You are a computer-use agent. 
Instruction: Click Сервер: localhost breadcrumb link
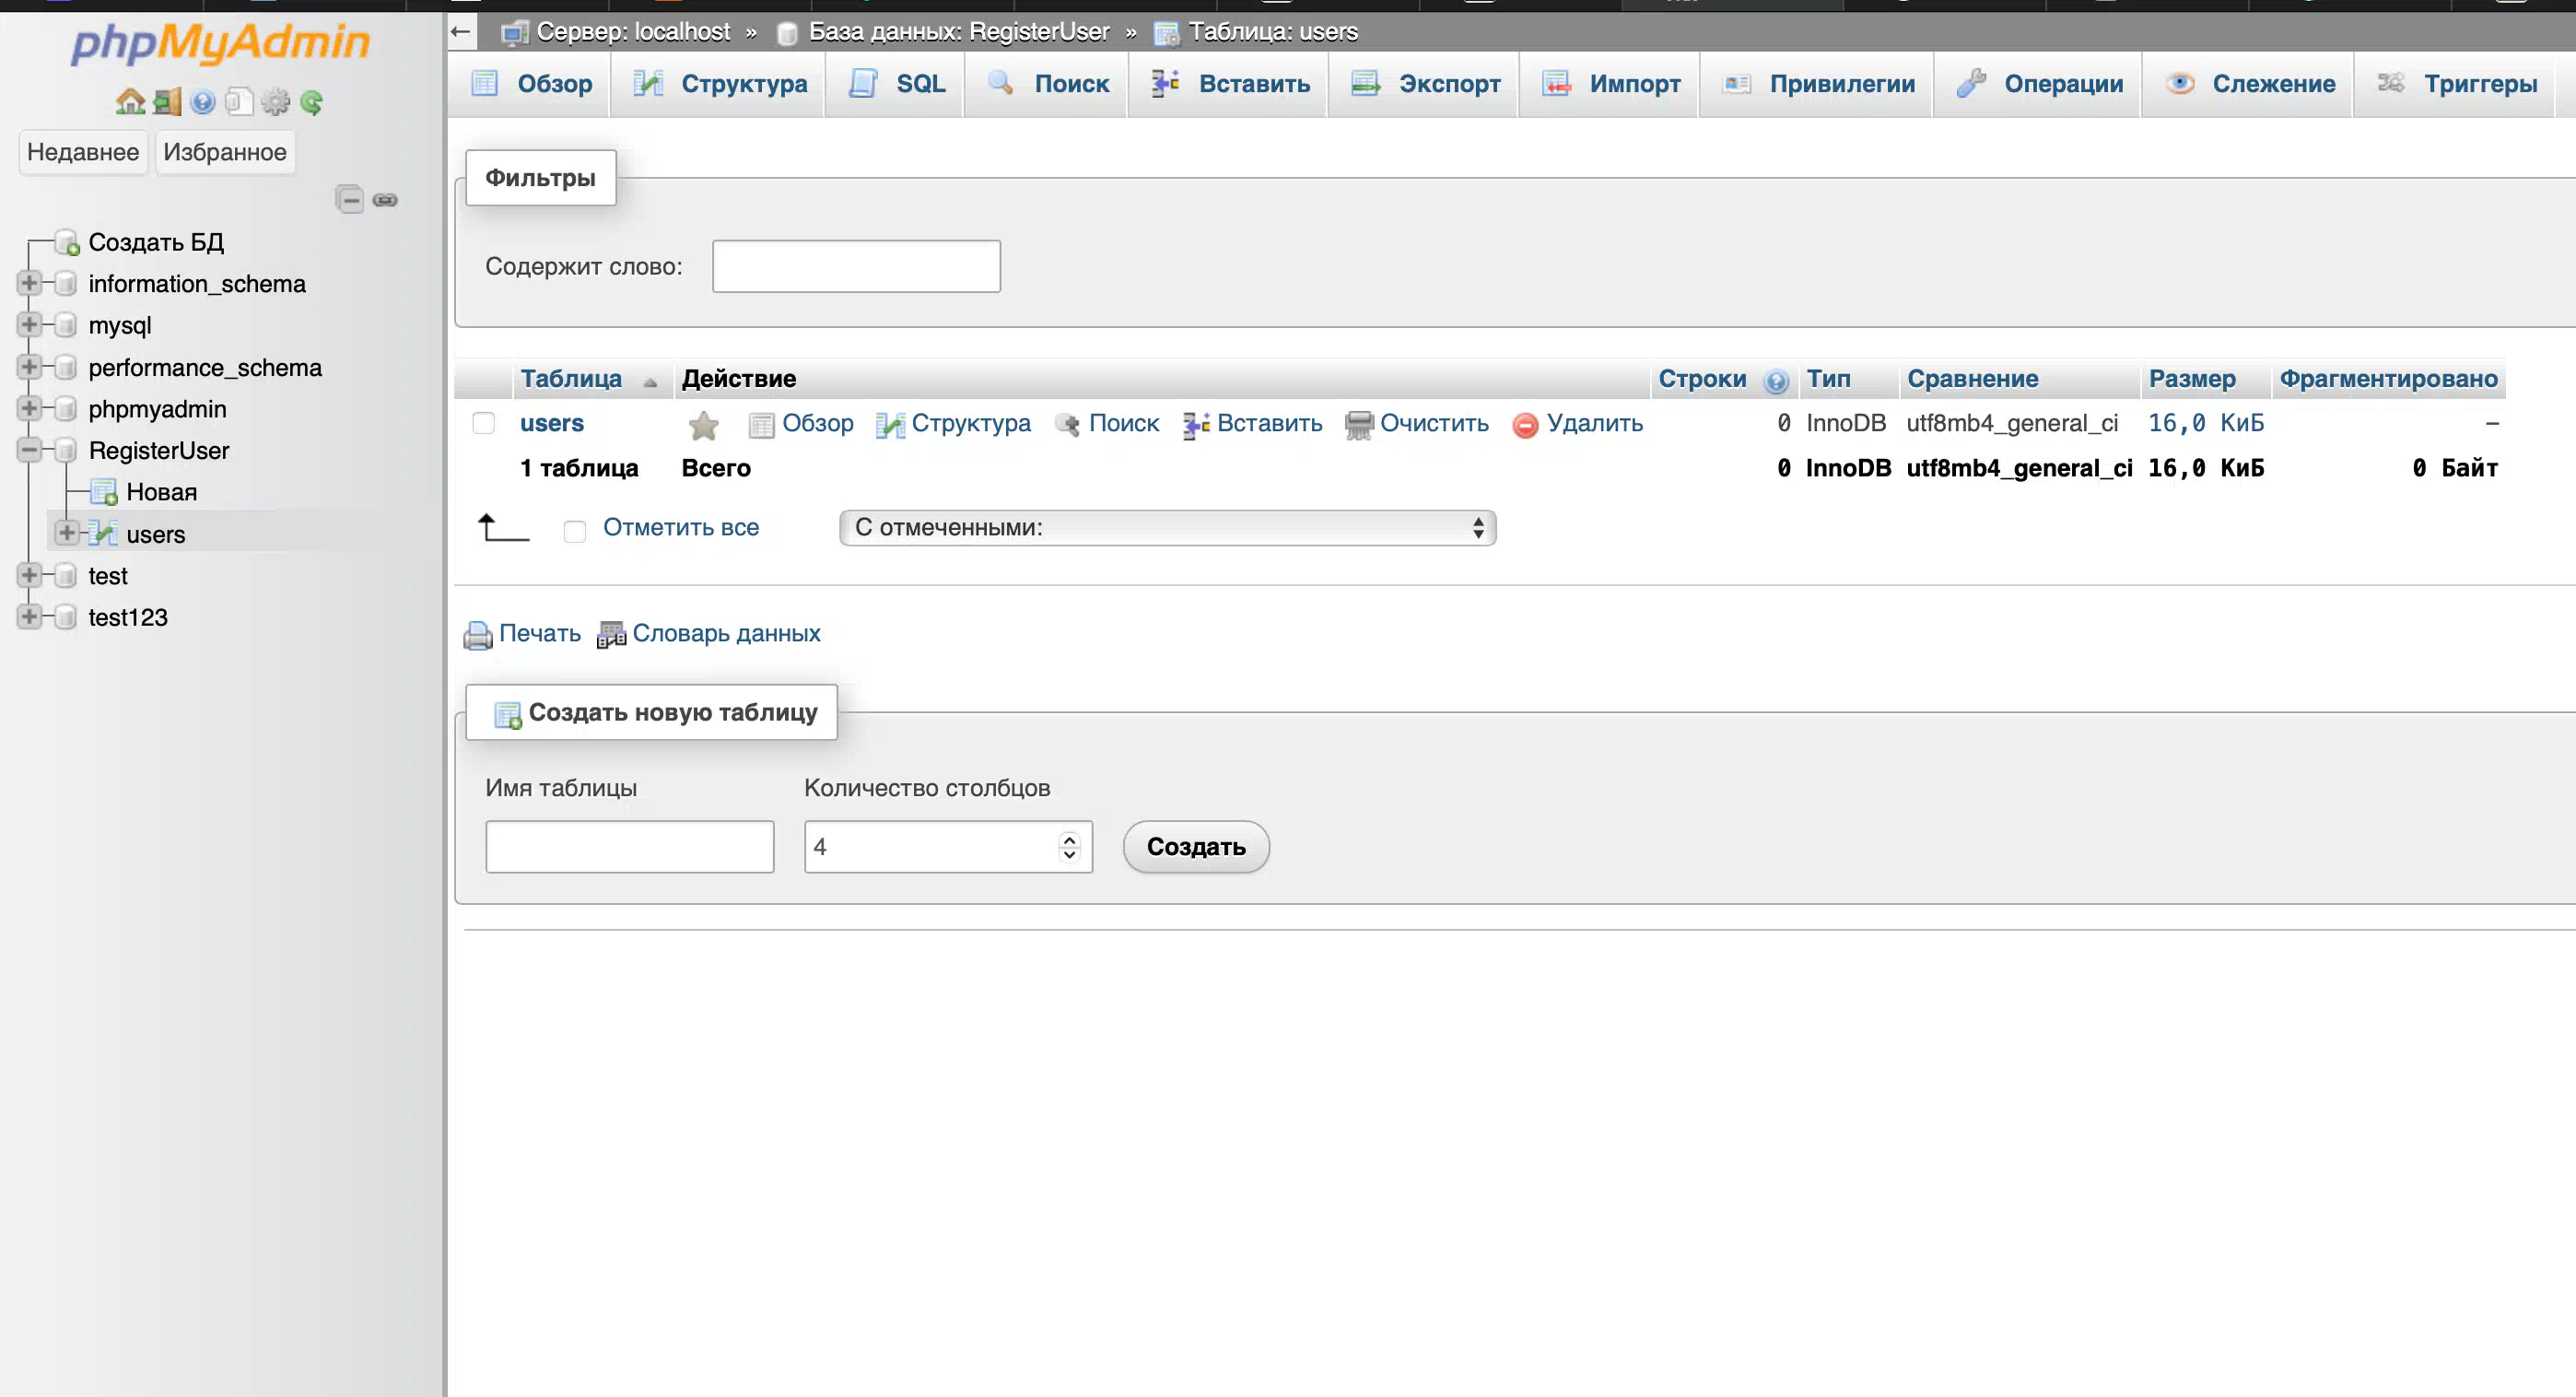click(633, 32)
